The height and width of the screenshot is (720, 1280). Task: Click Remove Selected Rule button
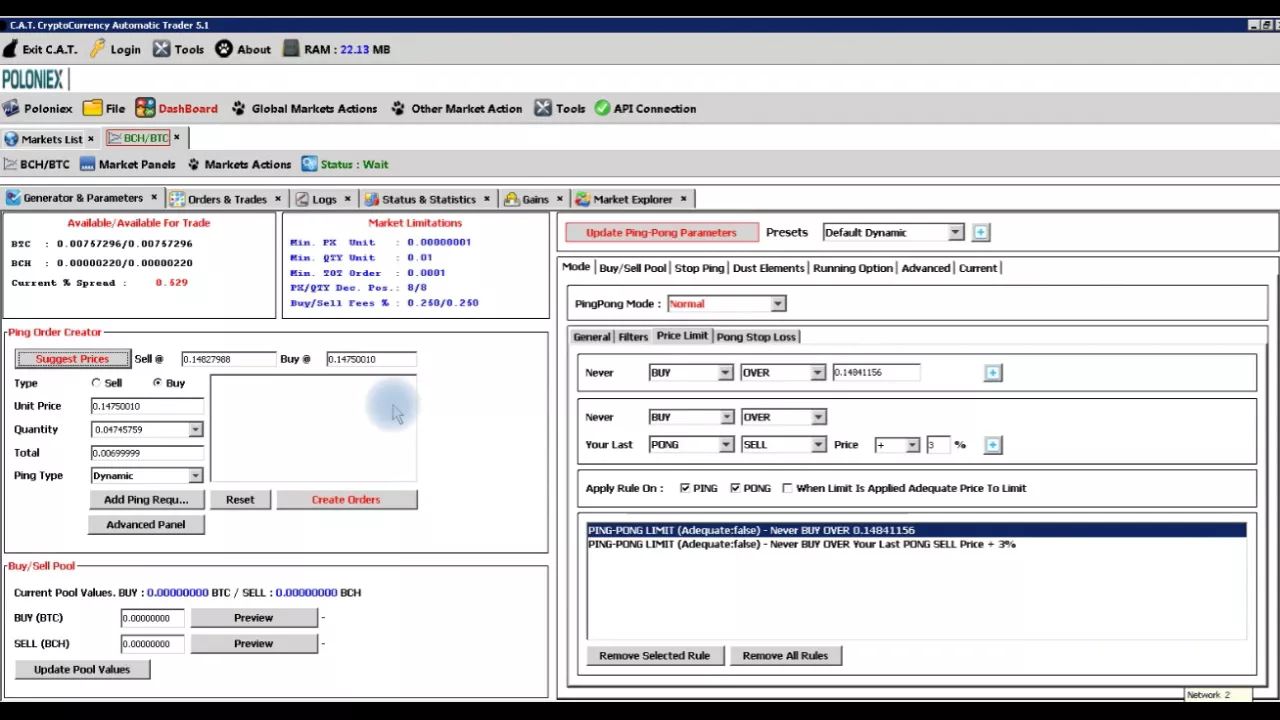click(654, 656)
